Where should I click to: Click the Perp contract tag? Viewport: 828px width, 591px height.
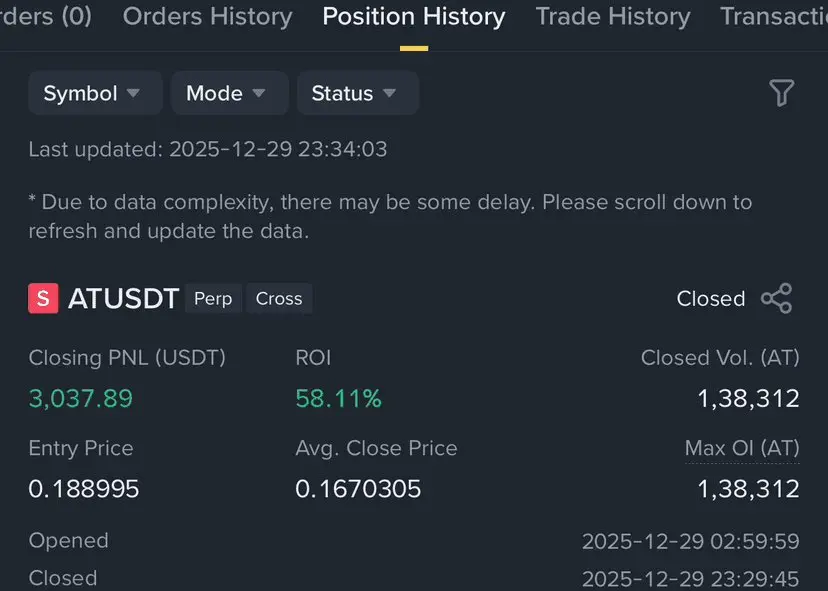(x=212, y=299)
